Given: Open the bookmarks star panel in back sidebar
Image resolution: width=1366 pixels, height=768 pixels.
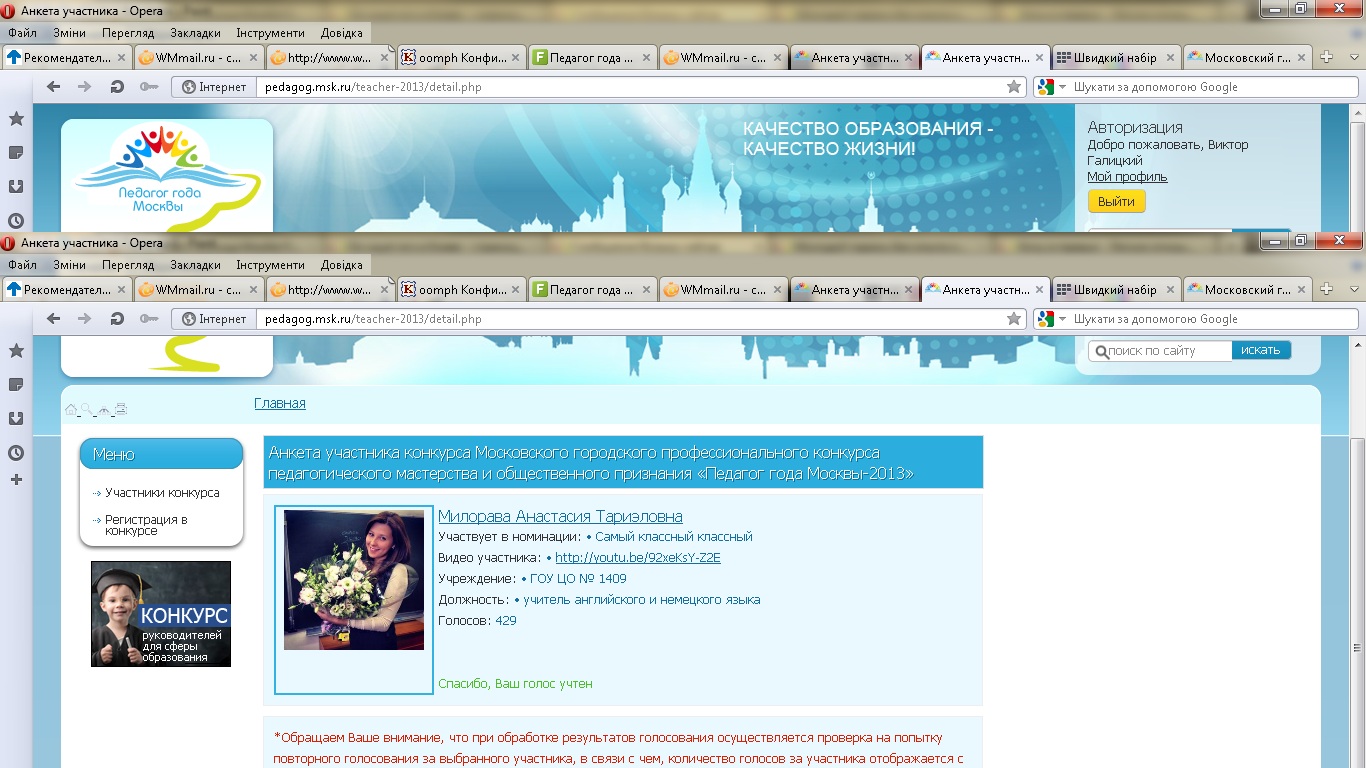Looking at the screenshot, I should (x=16, y=119).
